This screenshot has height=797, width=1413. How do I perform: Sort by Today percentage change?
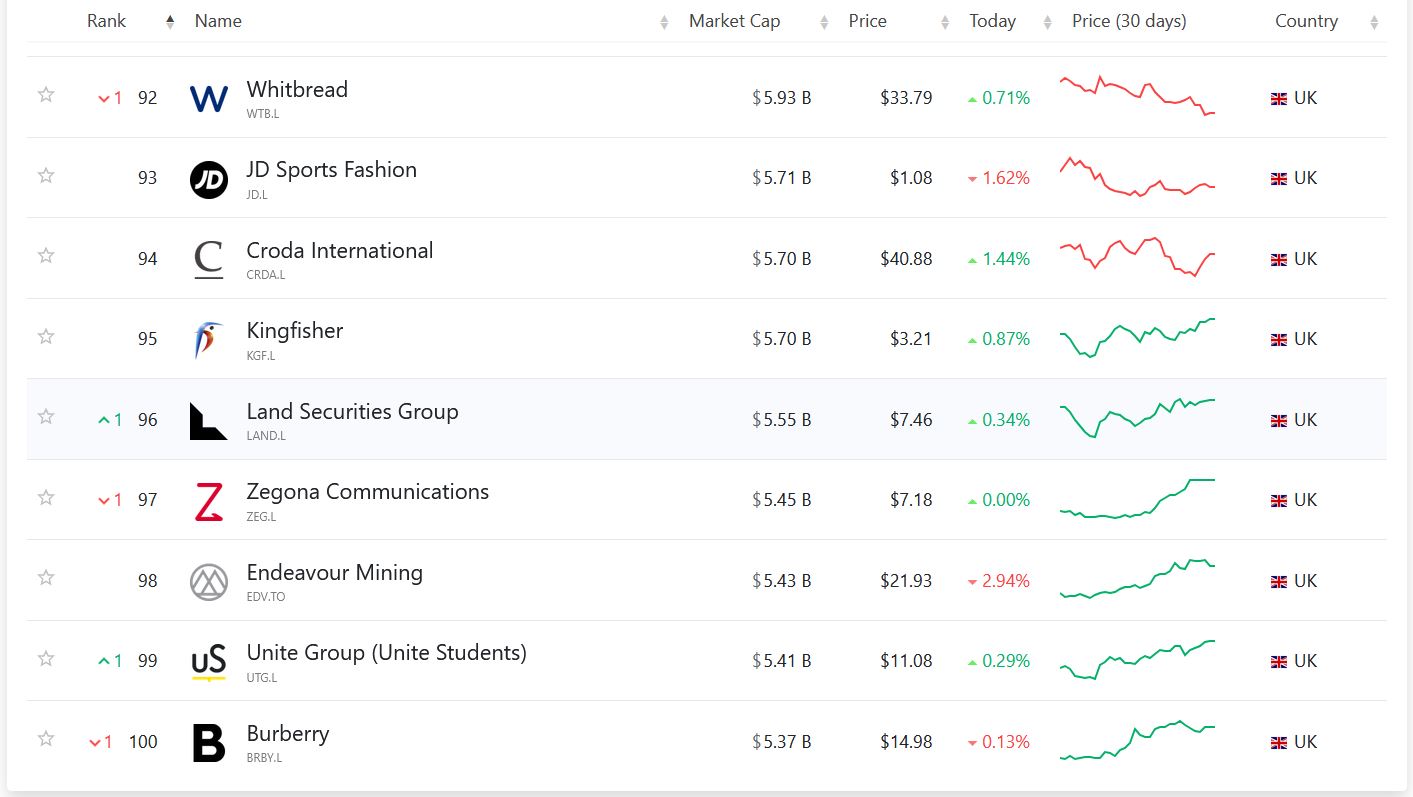tap(992, 21)
